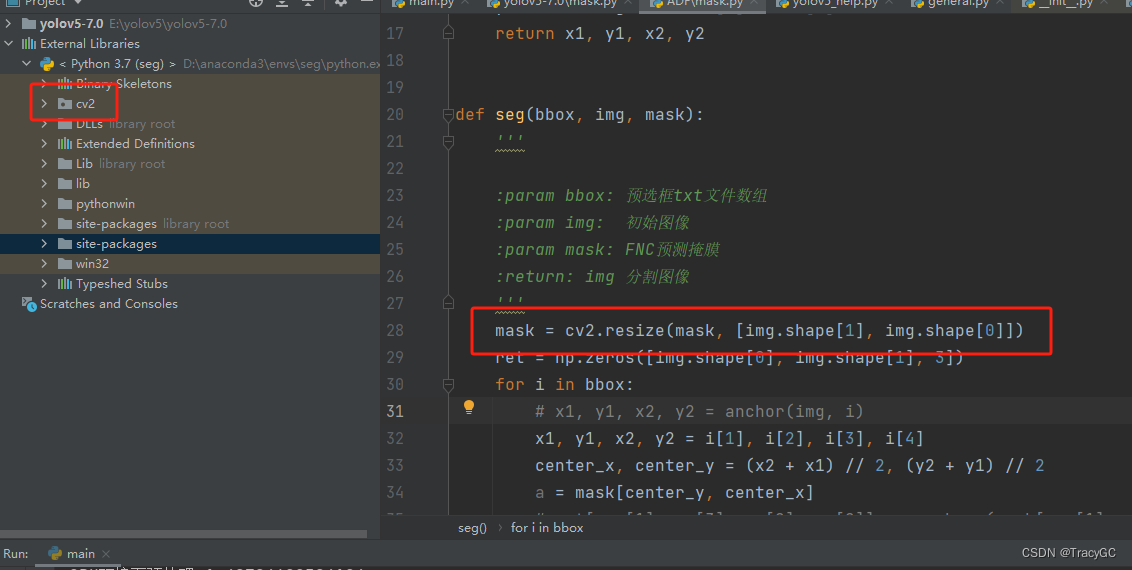1132x570 pixels.
Task: Click the light bulb intention icon on line 31
Action: 469,407
